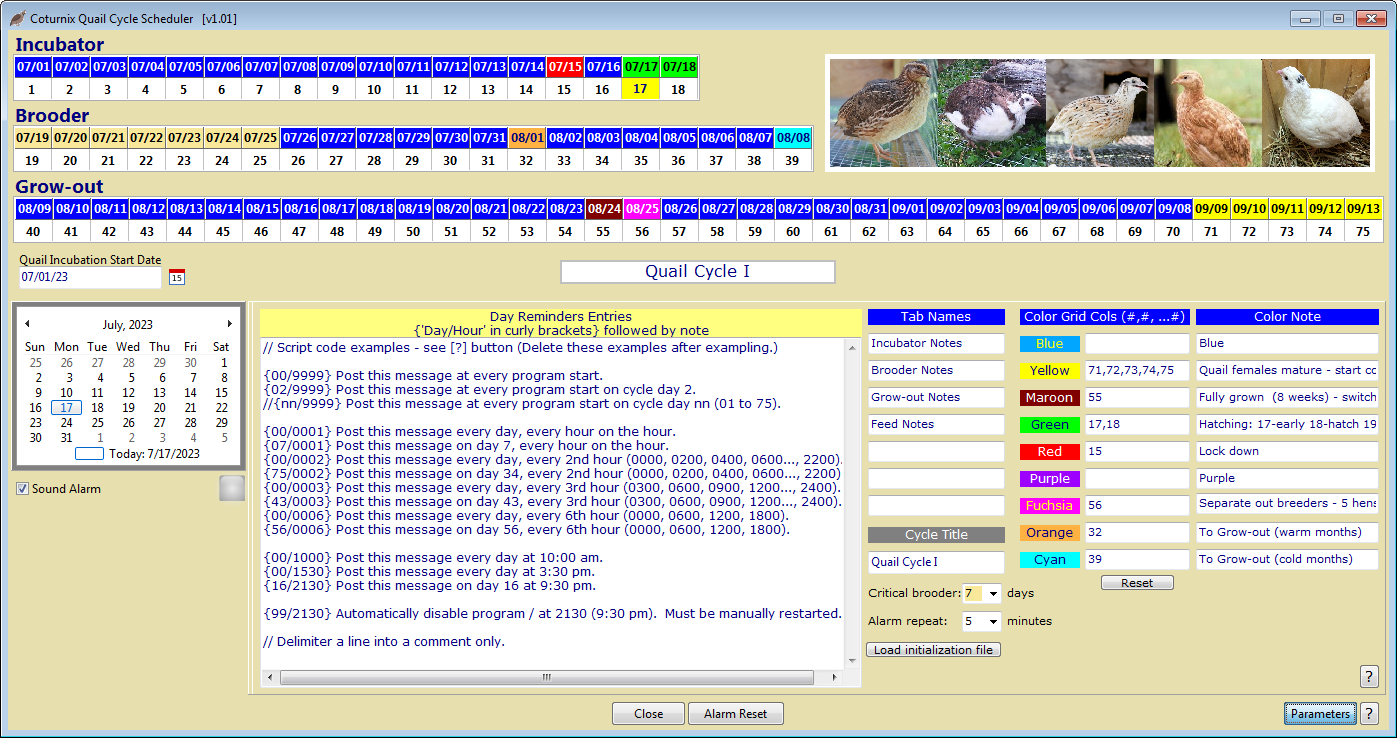Open the Alarm repeat minutes dropdown
Viewport: 1397px width, 738px height.
[990, 621]
